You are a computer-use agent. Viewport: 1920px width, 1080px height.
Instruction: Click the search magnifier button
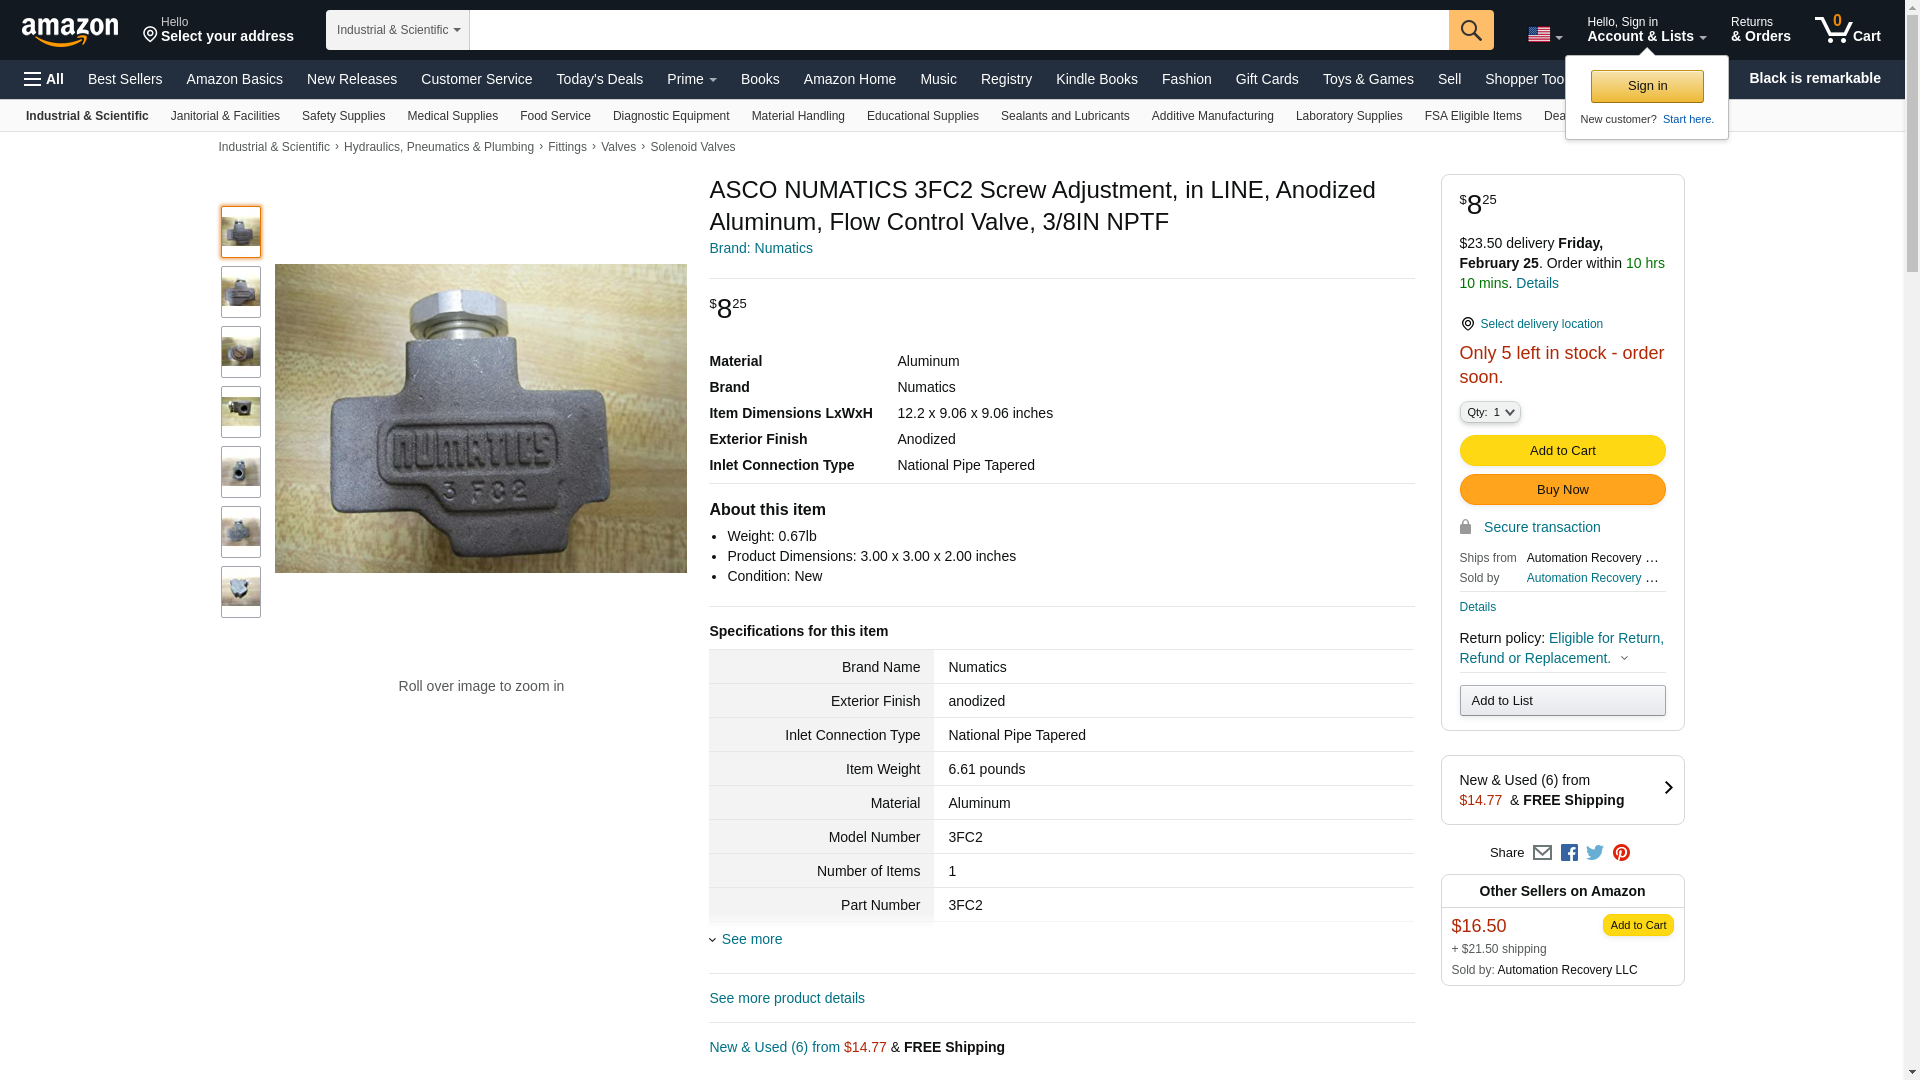click(1471, 30)
